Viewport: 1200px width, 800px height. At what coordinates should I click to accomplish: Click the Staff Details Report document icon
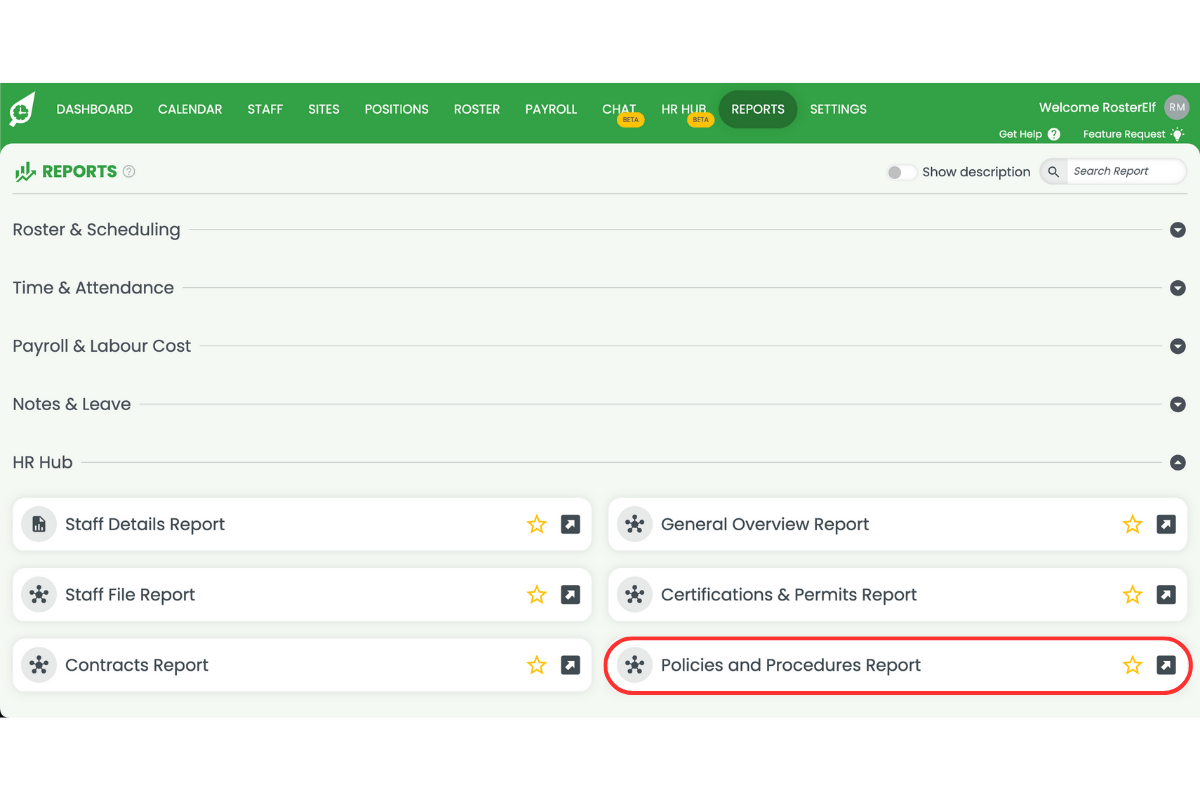pyautogui.click(x=38, y=523)
